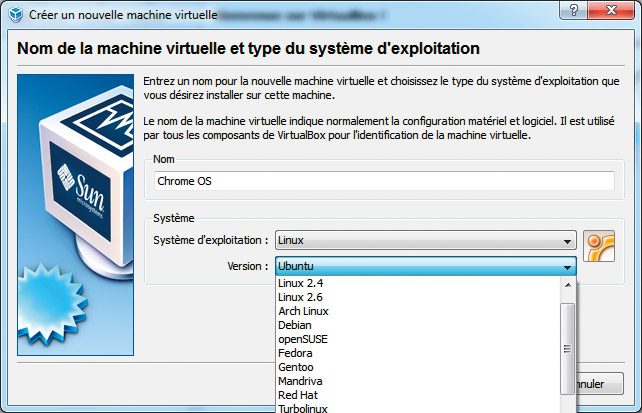This screenshot has height=413, width=642.
Task: Open the help question mark button
Action: coord(574,10)
